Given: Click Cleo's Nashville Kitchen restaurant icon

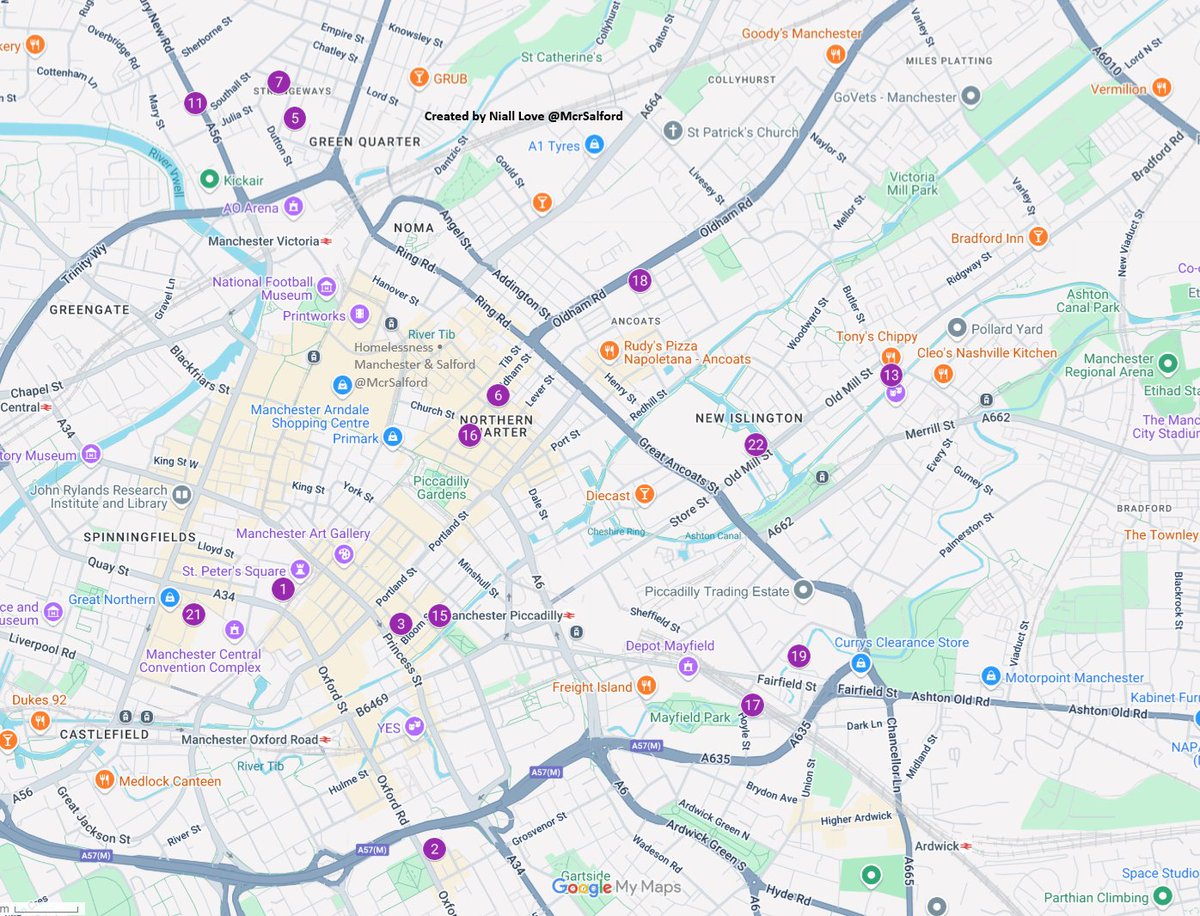Looking at the screenshot, I should [942, 373].
